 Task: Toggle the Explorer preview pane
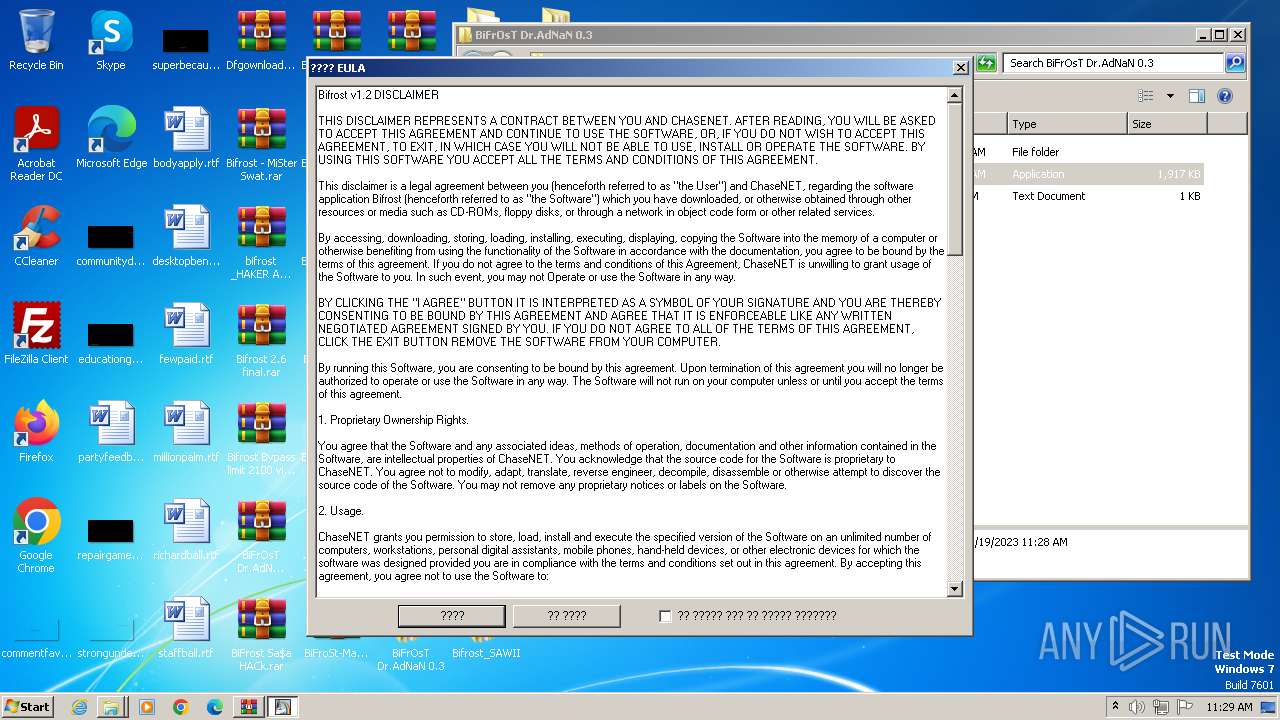[1197, 96]
